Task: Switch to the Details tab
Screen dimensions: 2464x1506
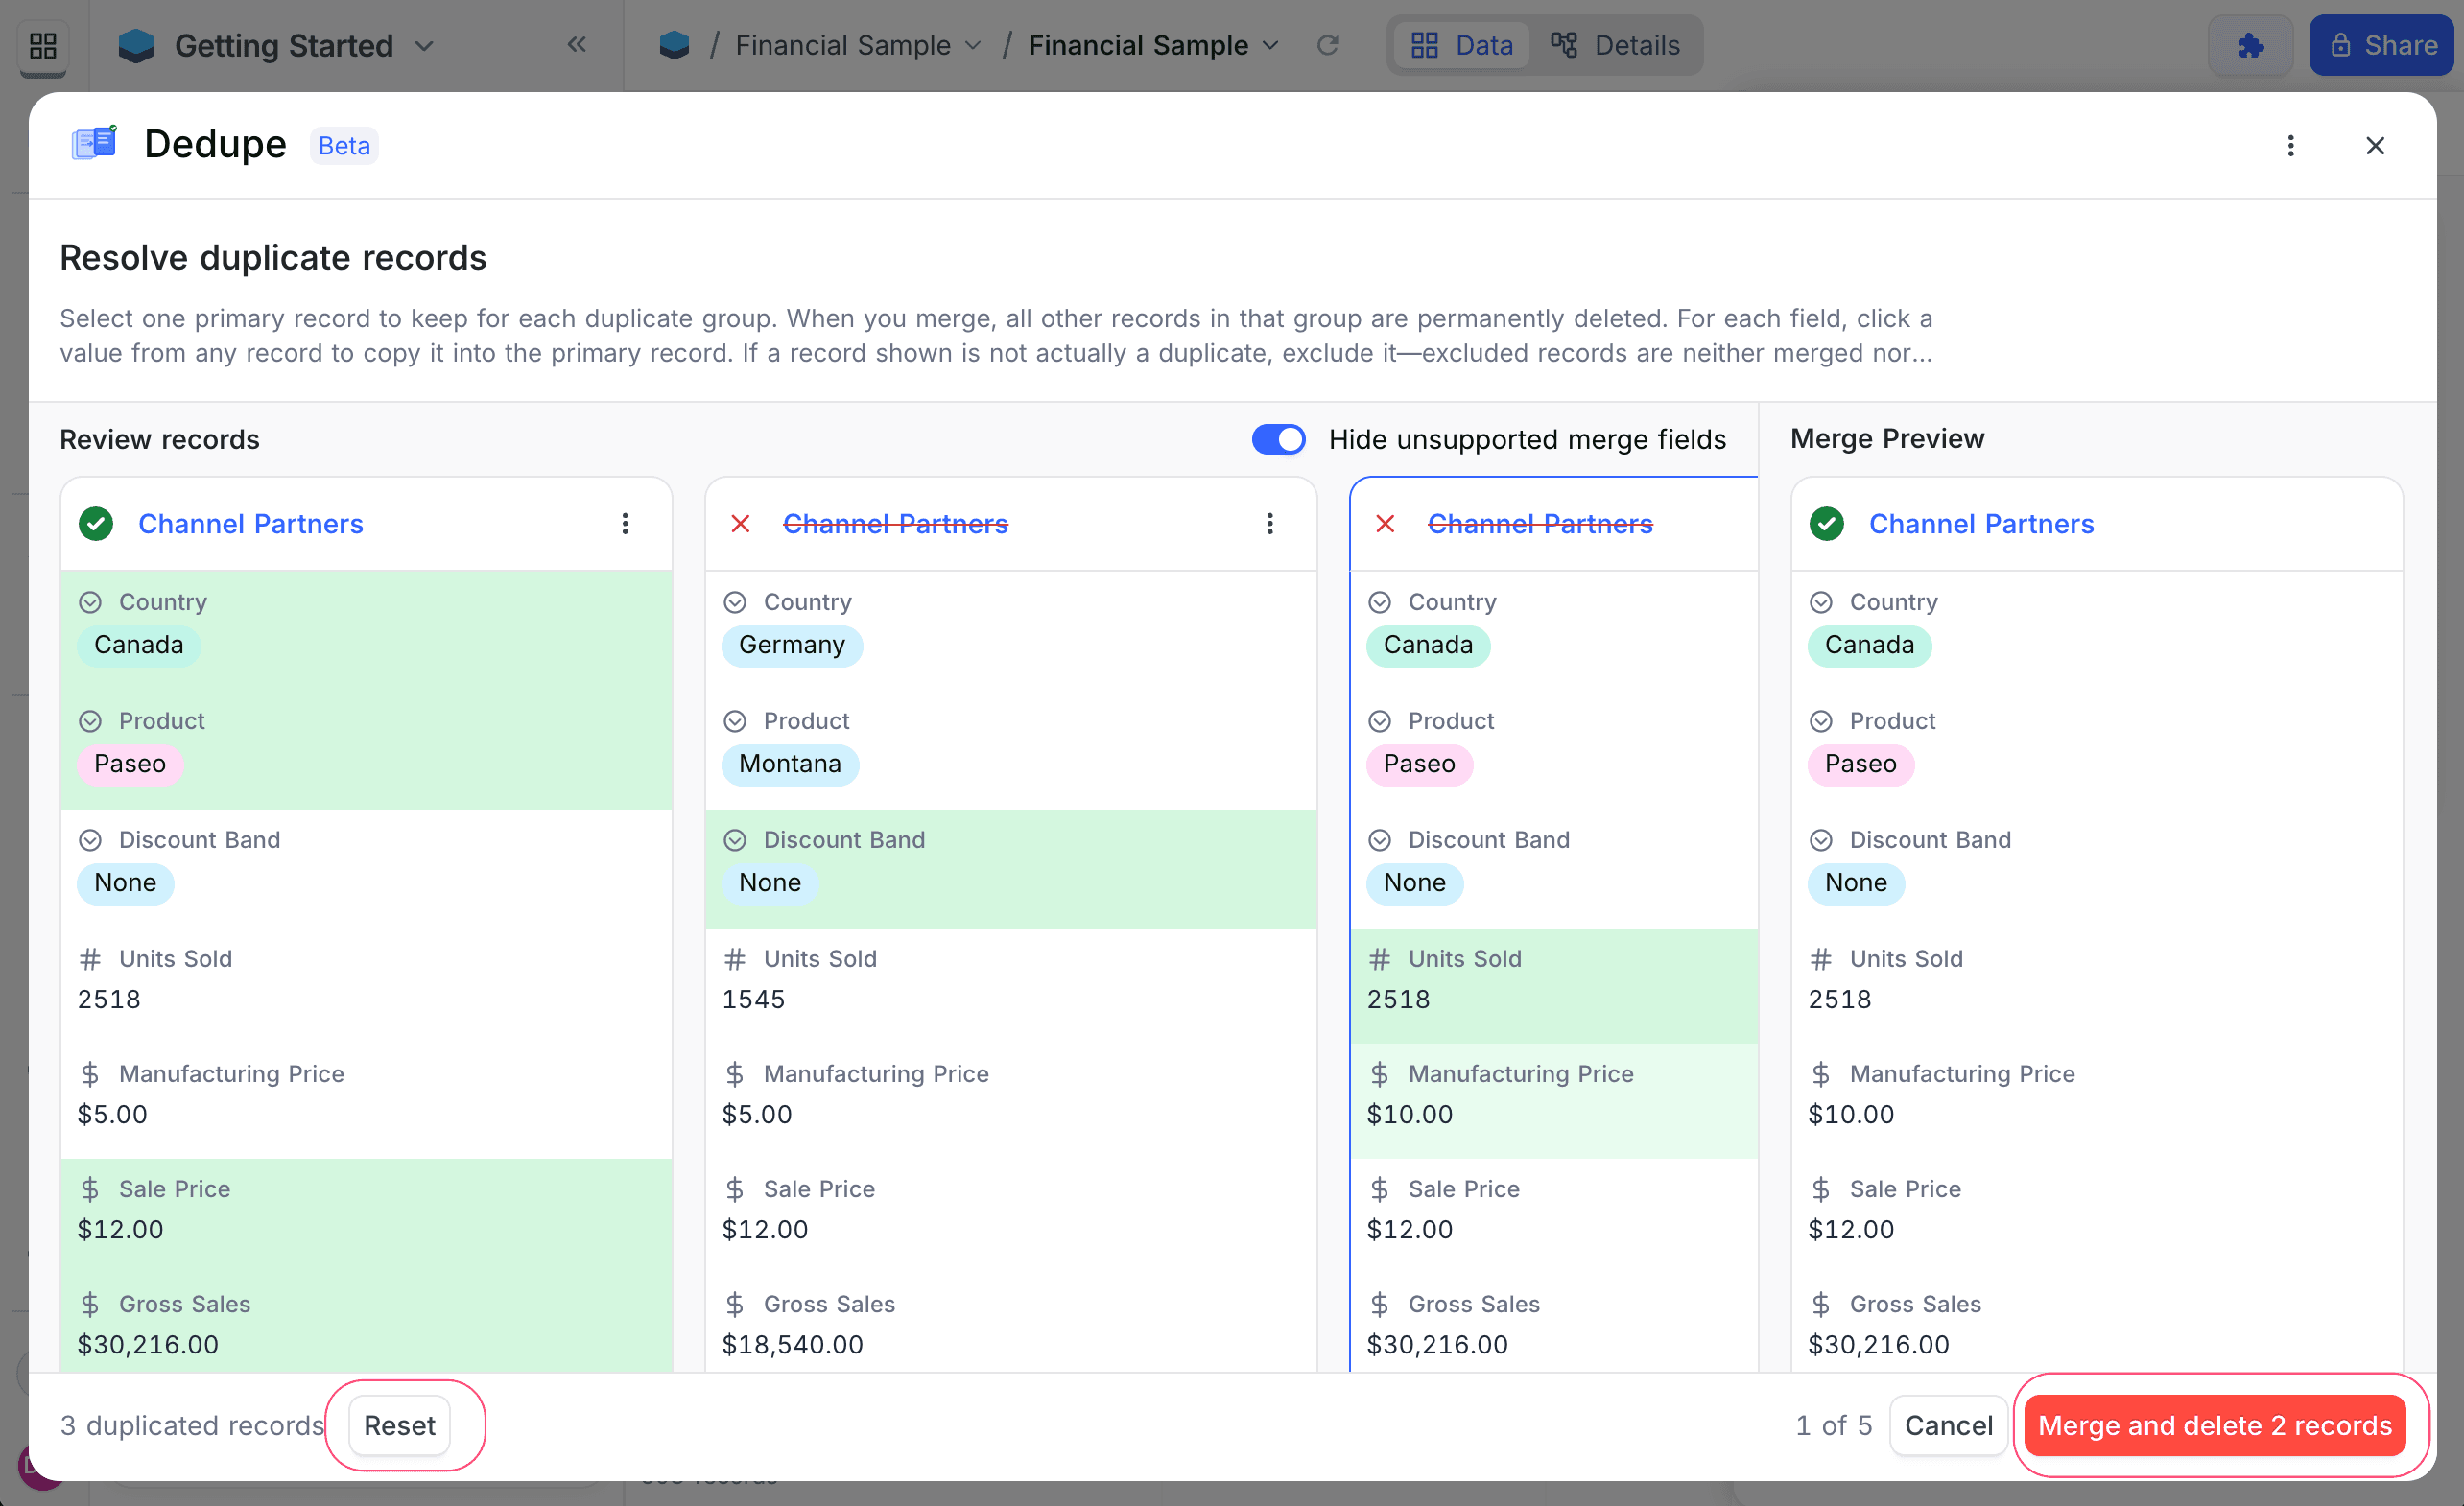Action: click(x=1615, y=46)
